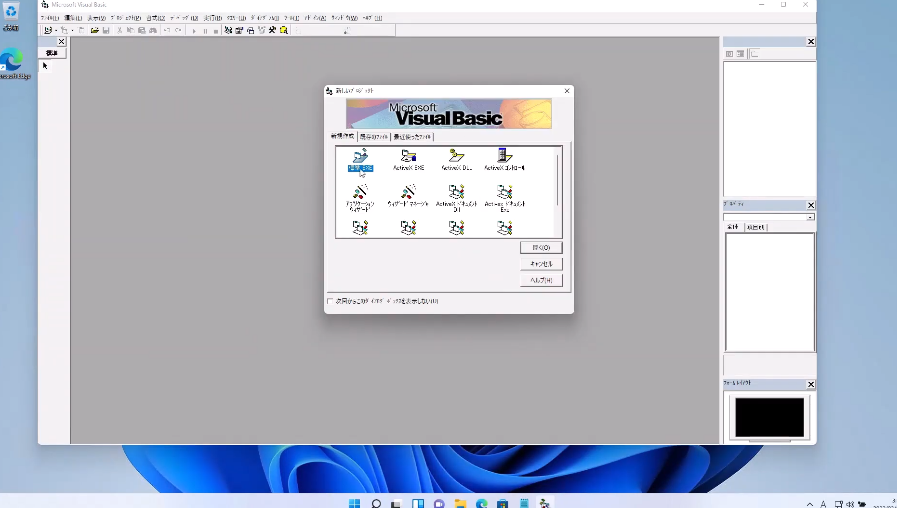Open the Form Layout Window toolbar icon

(x=251, y=30)
